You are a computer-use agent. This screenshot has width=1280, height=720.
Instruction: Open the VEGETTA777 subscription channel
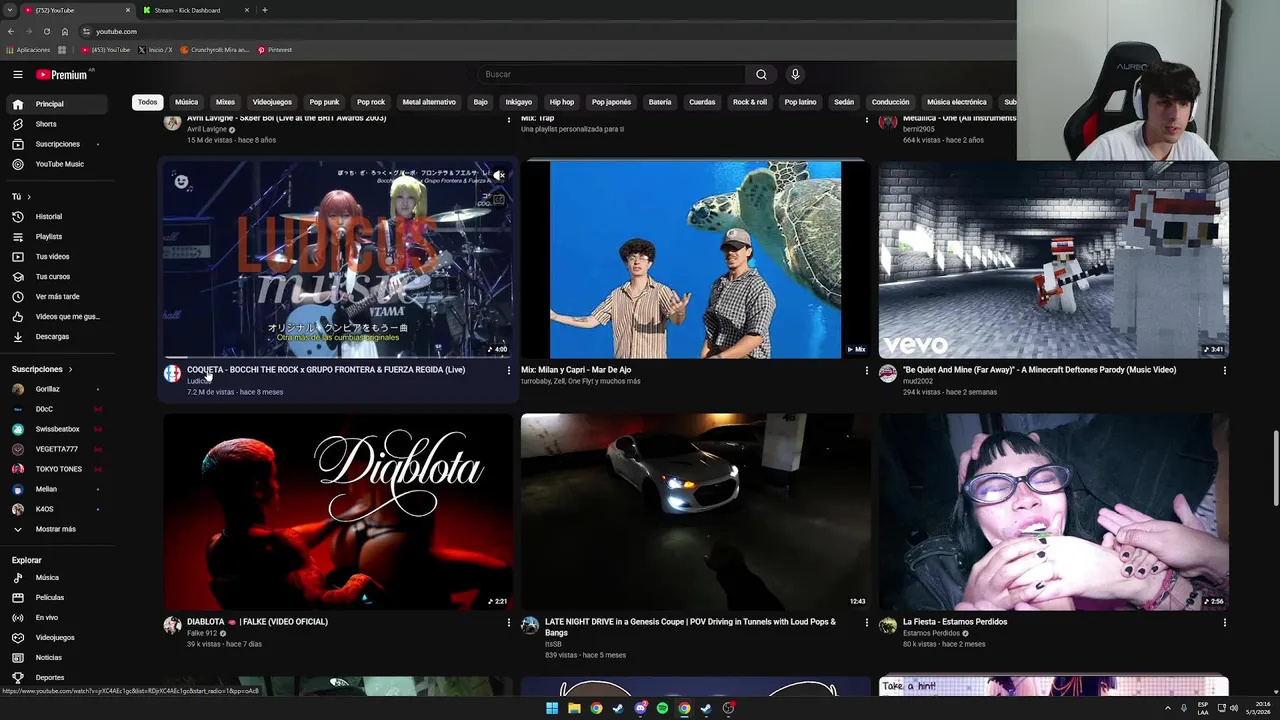point(57,449)
